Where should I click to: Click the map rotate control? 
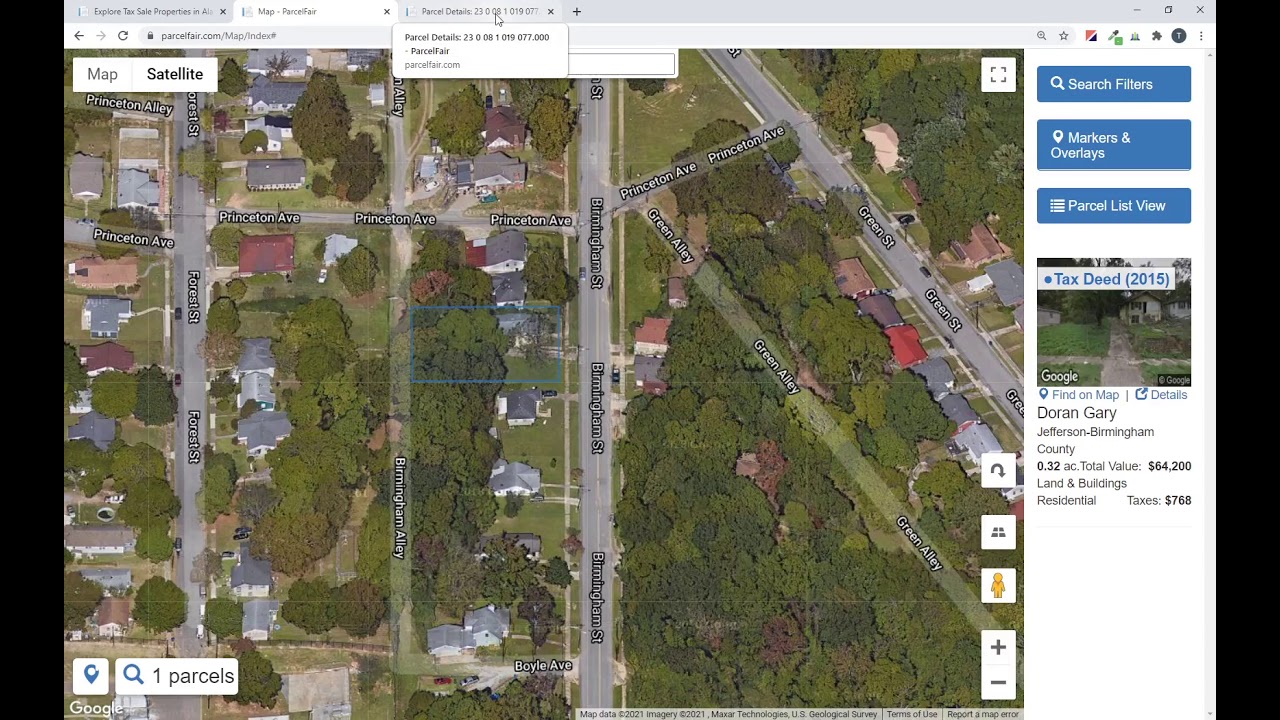[x=998, y=470]
